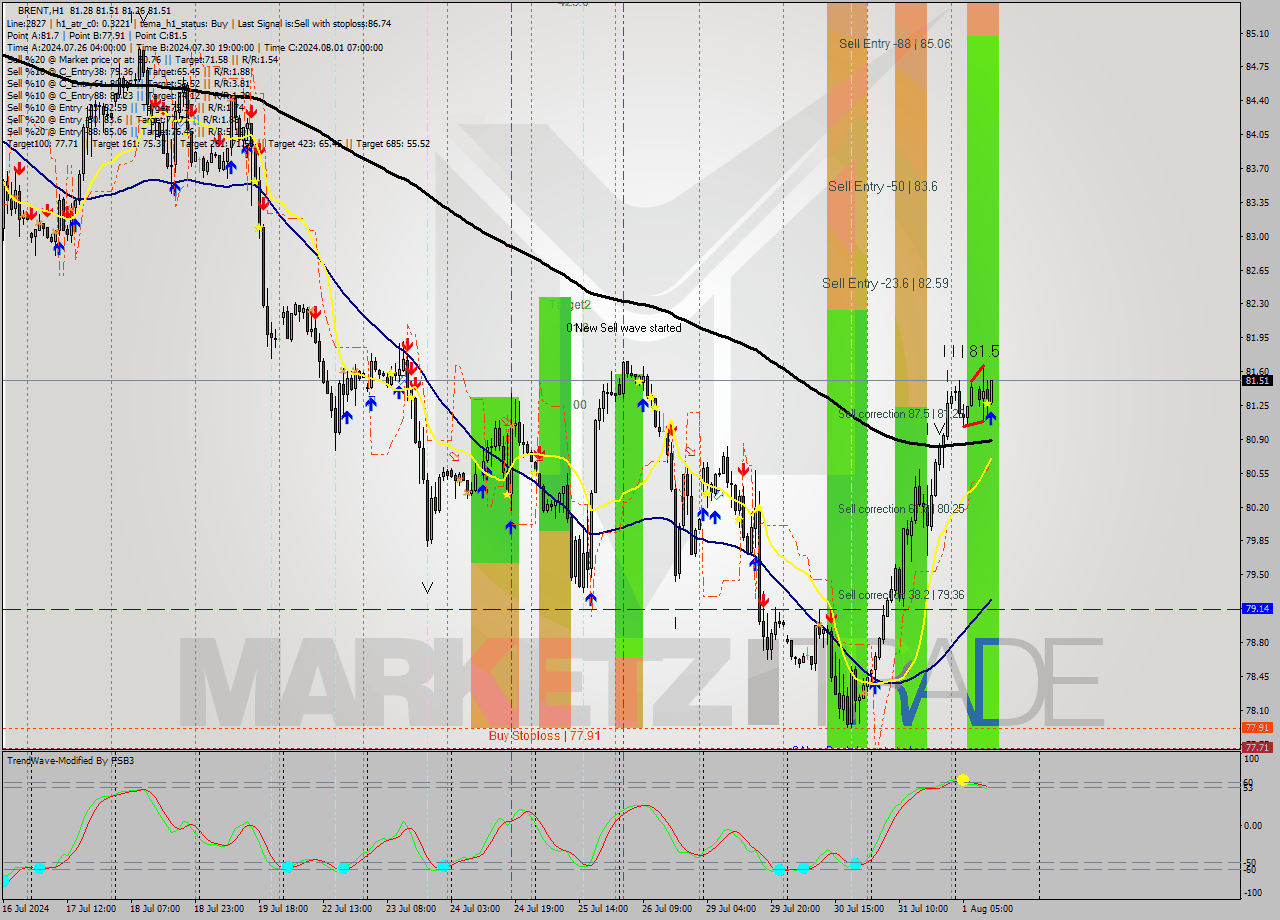The width and height of the screenshot is (1280, 920).
Task: Click the green 'Target2' label
Action: [x=570, y=304]
